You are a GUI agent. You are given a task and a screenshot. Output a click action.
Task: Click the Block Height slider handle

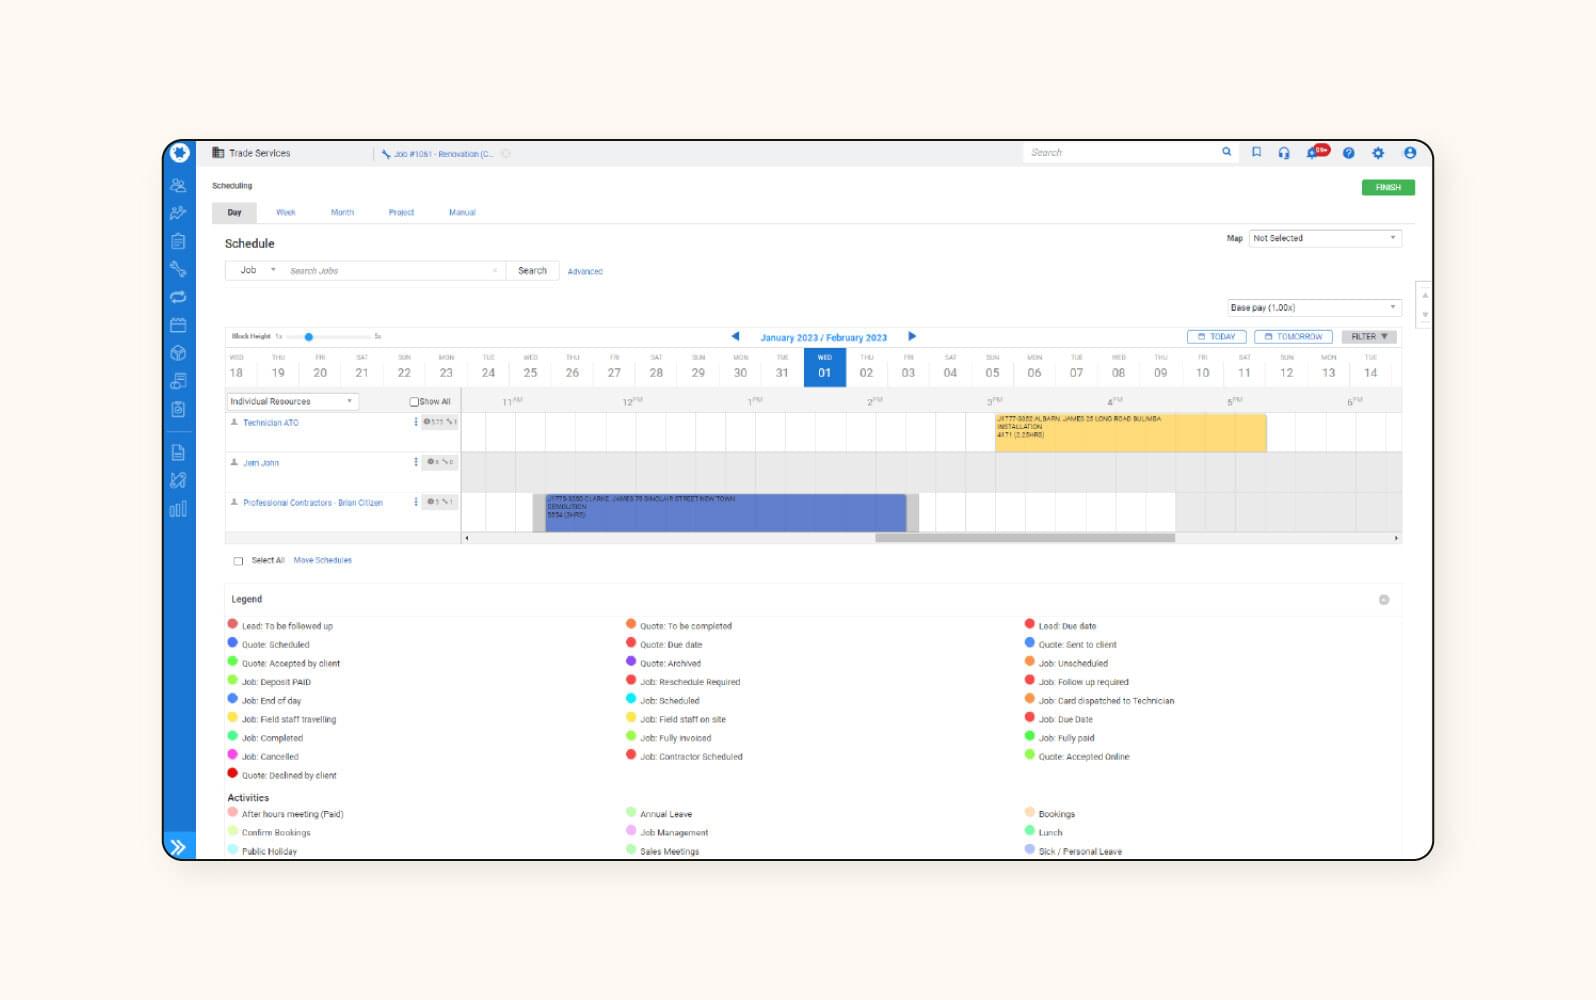tap(309, 337)
